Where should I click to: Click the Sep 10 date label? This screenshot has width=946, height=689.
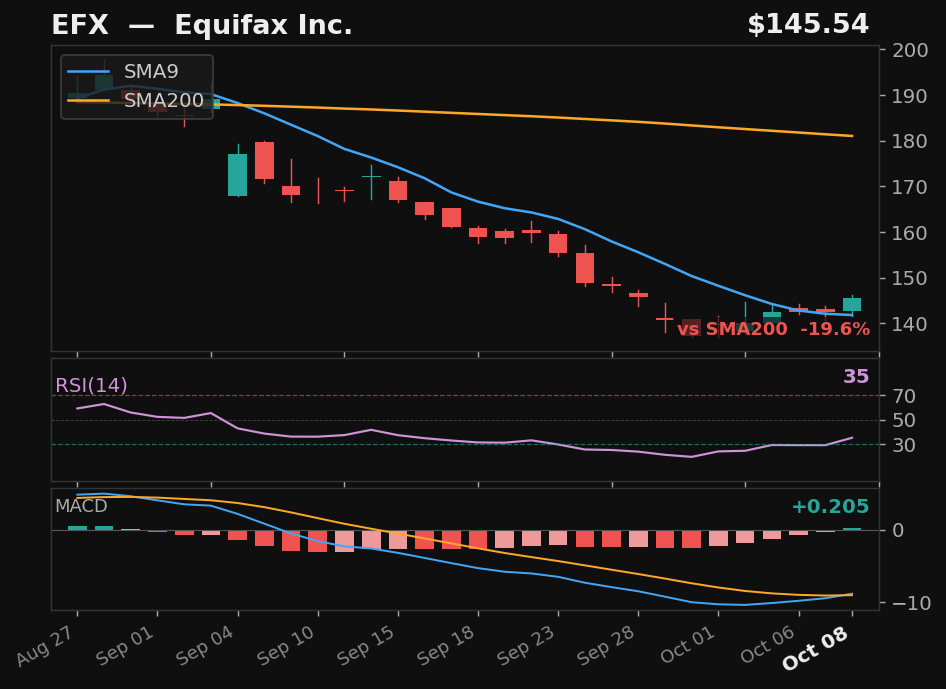pyautogui.click(x=287, y=645)
